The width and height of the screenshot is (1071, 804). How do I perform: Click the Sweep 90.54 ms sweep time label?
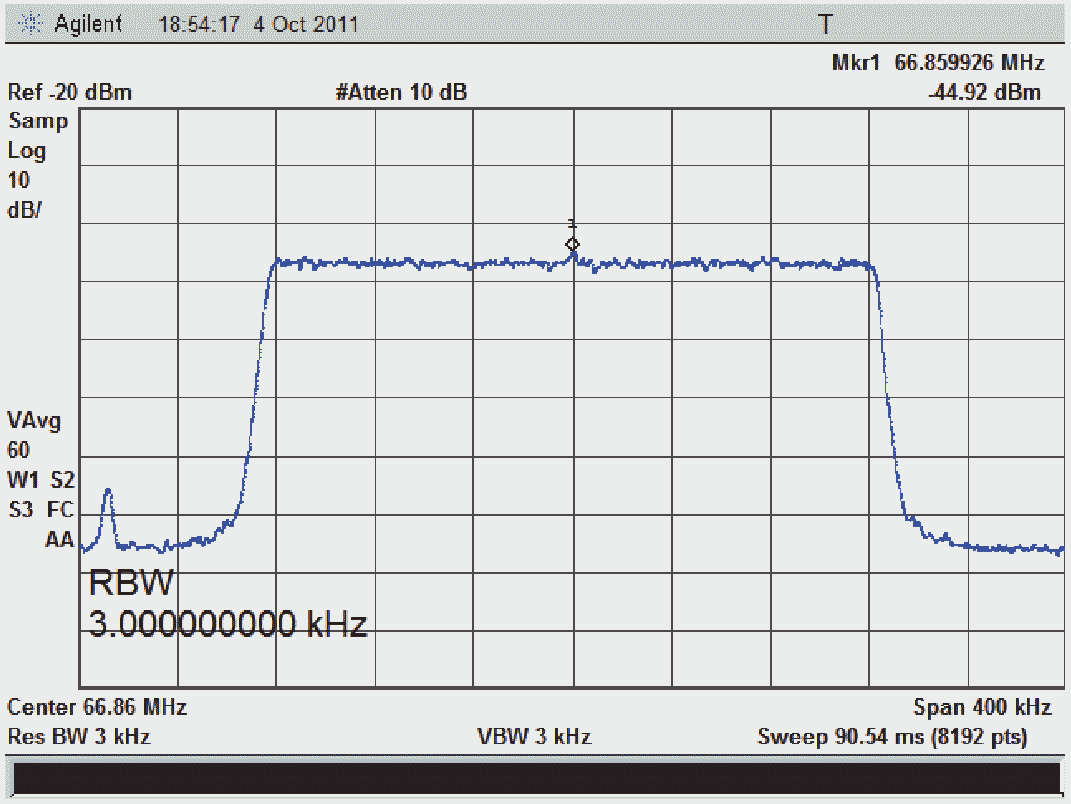point(892,737)
